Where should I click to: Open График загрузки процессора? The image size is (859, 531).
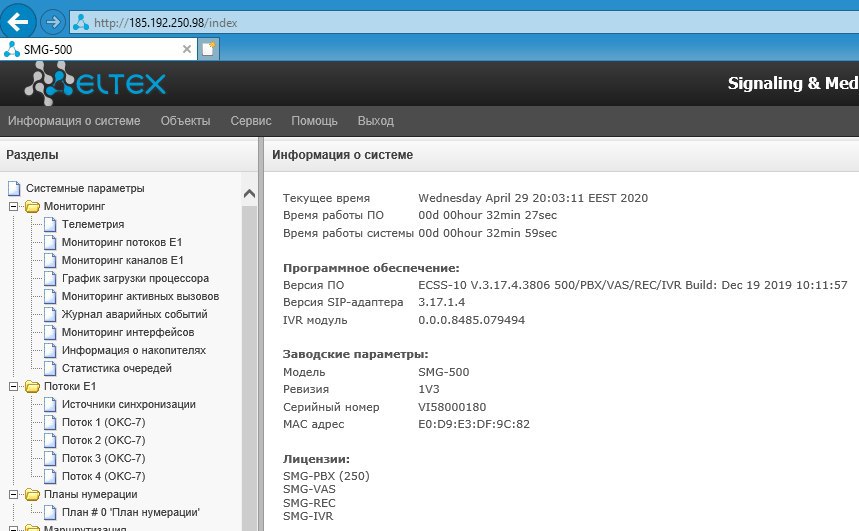point(135,278)
